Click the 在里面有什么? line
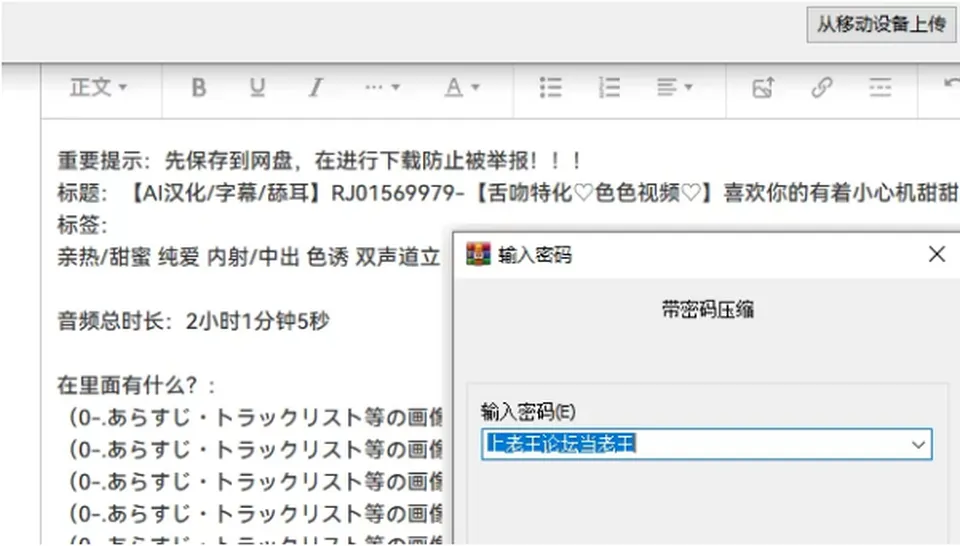 coord(137,385)
